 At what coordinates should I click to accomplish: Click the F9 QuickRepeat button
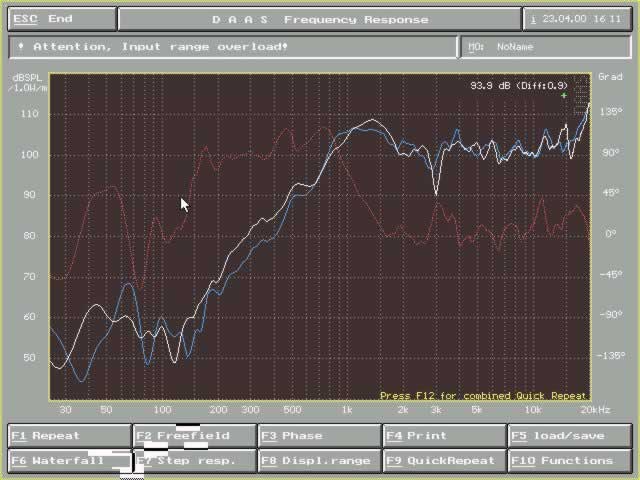[x=444, y=461]
